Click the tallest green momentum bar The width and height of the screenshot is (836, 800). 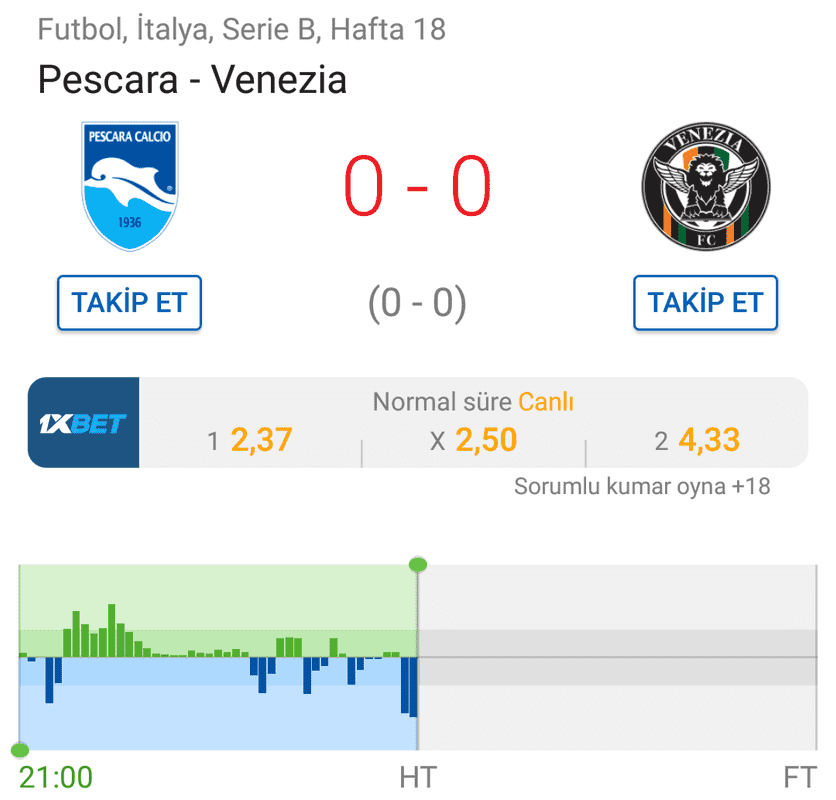click(111, 630)
